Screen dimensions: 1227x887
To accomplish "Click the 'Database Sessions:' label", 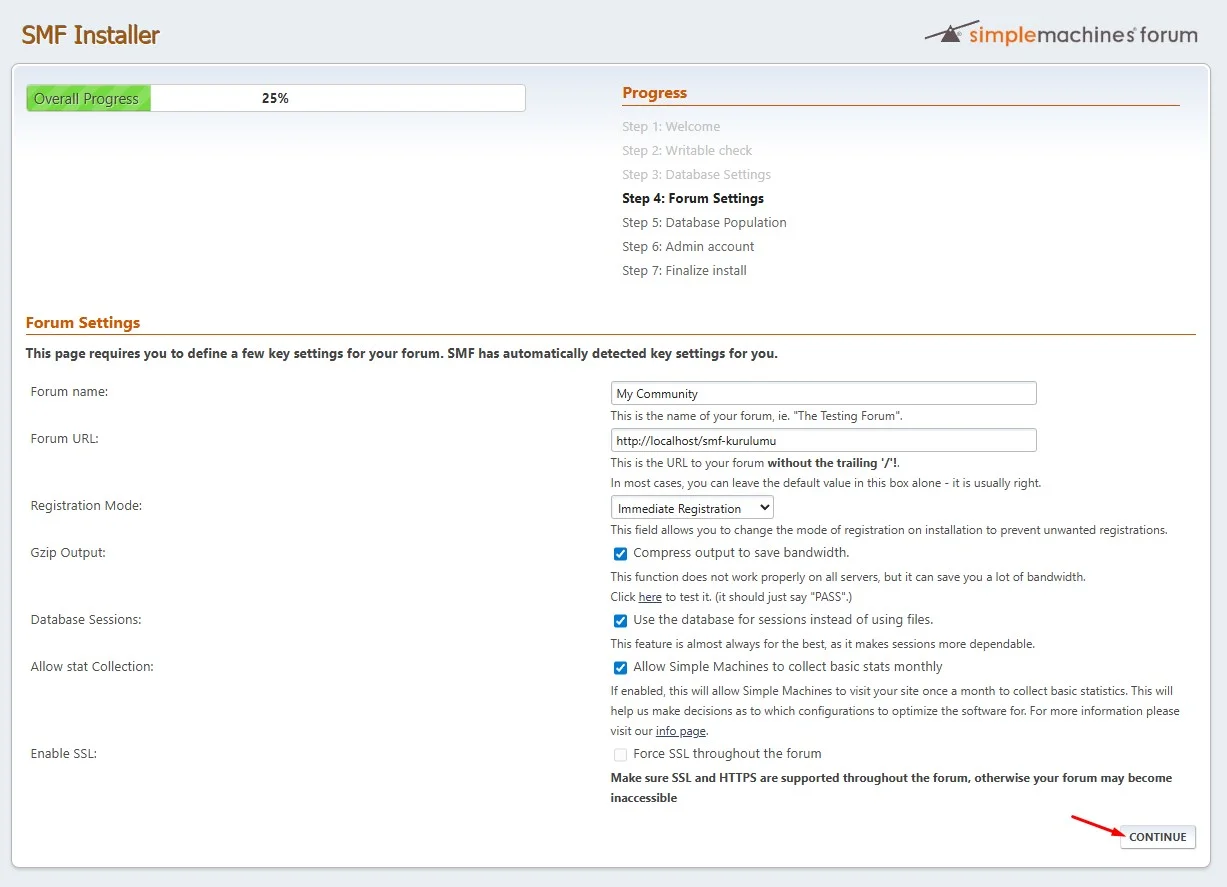I will coord(86,620).
